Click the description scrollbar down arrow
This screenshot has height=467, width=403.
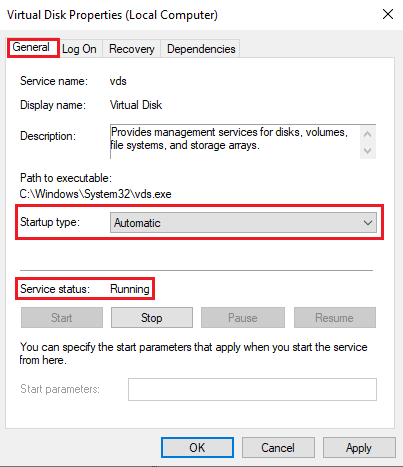click(368, 151)
